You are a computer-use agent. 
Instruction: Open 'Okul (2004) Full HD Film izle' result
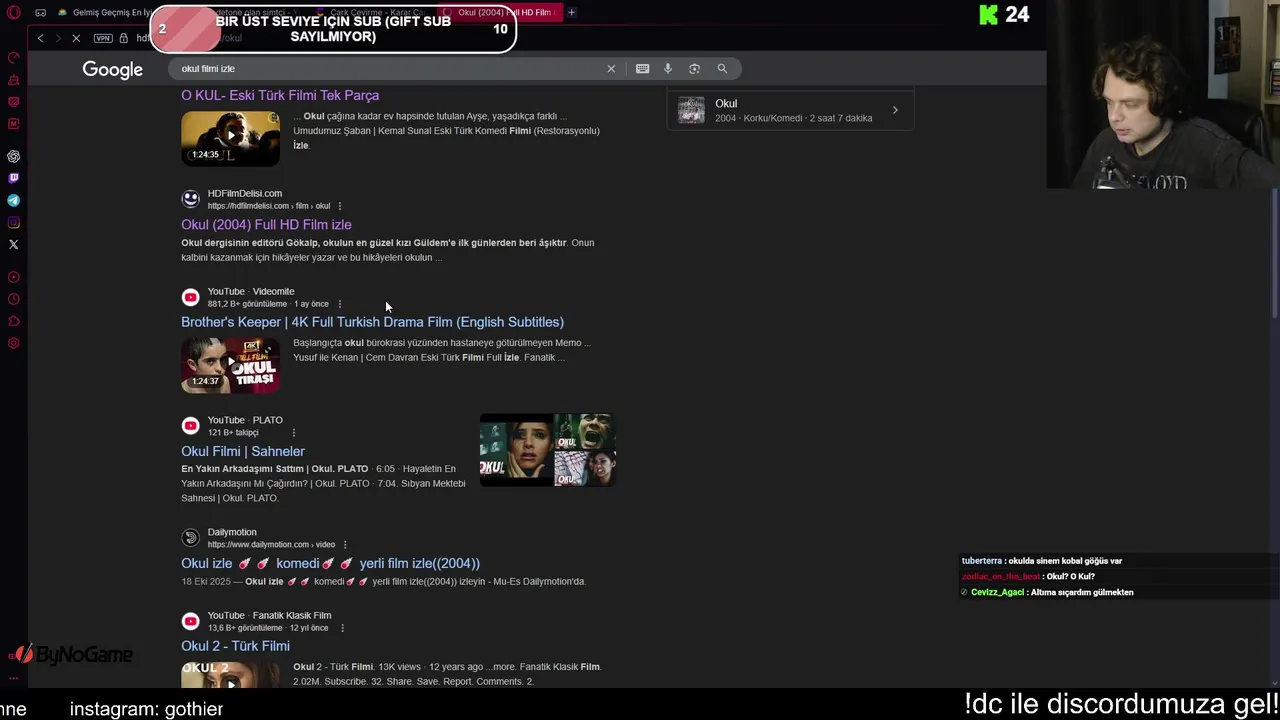(x=266, y=225)
